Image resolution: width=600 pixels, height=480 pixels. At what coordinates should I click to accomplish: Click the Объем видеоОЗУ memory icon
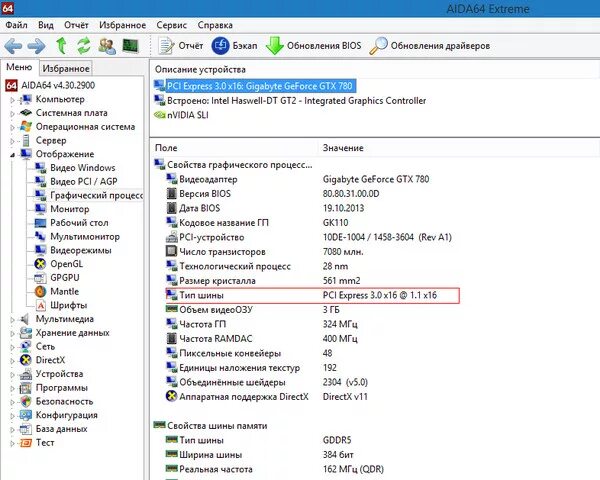pos(171,309)
